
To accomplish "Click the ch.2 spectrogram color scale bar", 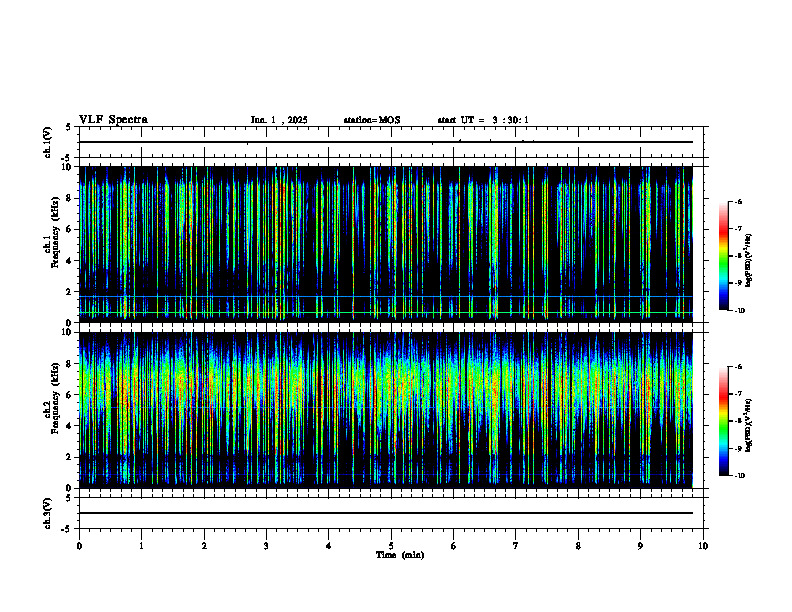I will pos(724,421).
